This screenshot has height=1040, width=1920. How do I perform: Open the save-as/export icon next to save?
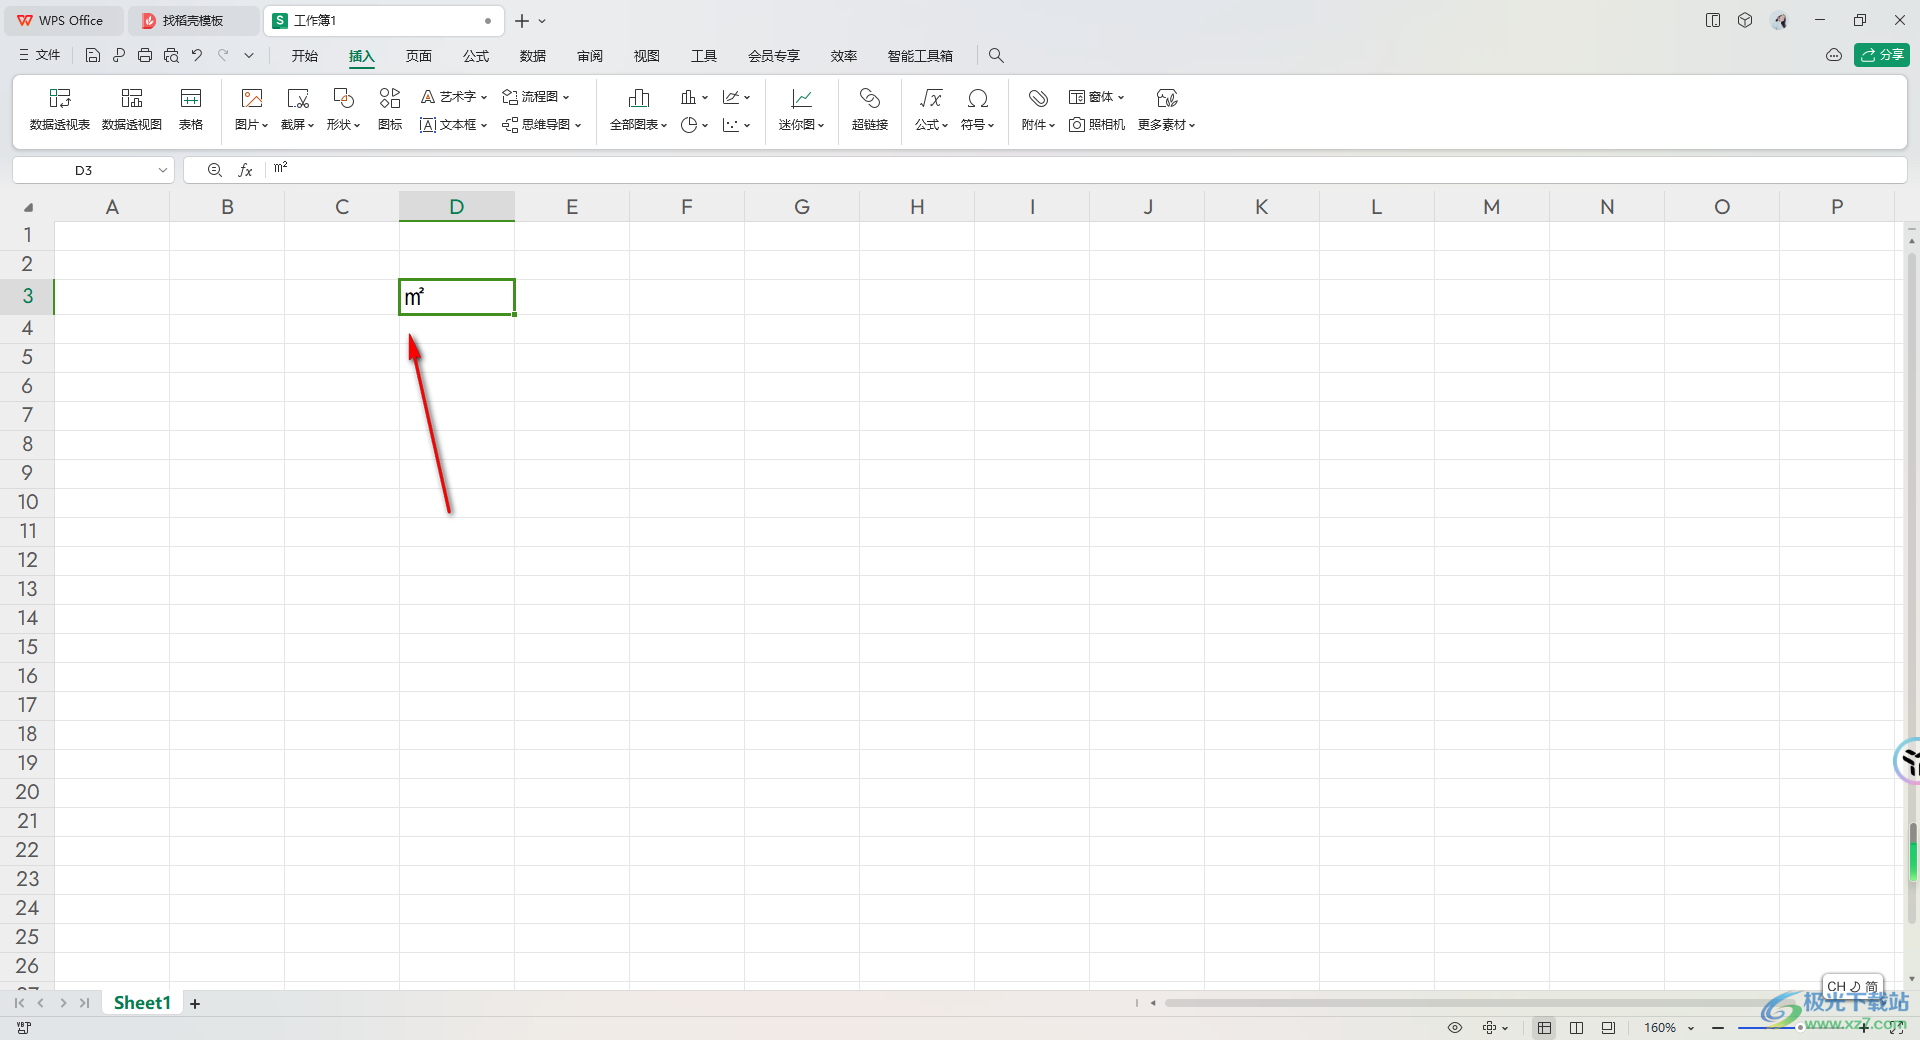point(119,56)
